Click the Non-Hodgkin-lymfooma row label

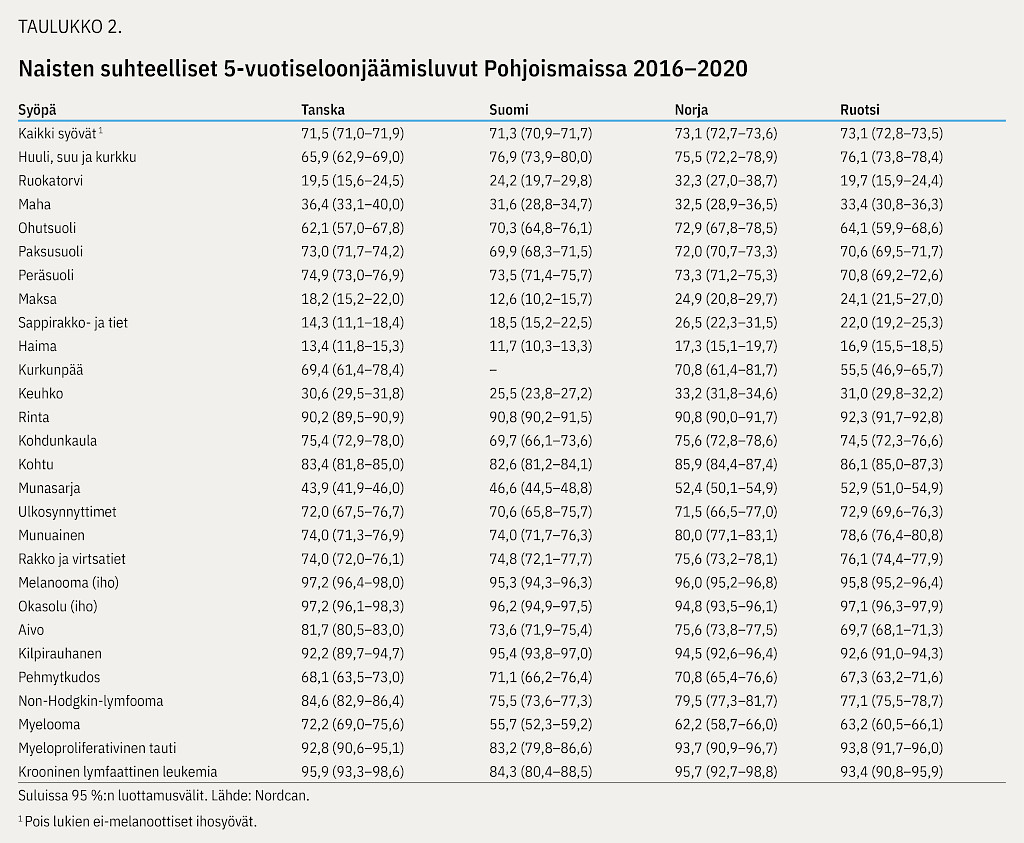(91, 701)
